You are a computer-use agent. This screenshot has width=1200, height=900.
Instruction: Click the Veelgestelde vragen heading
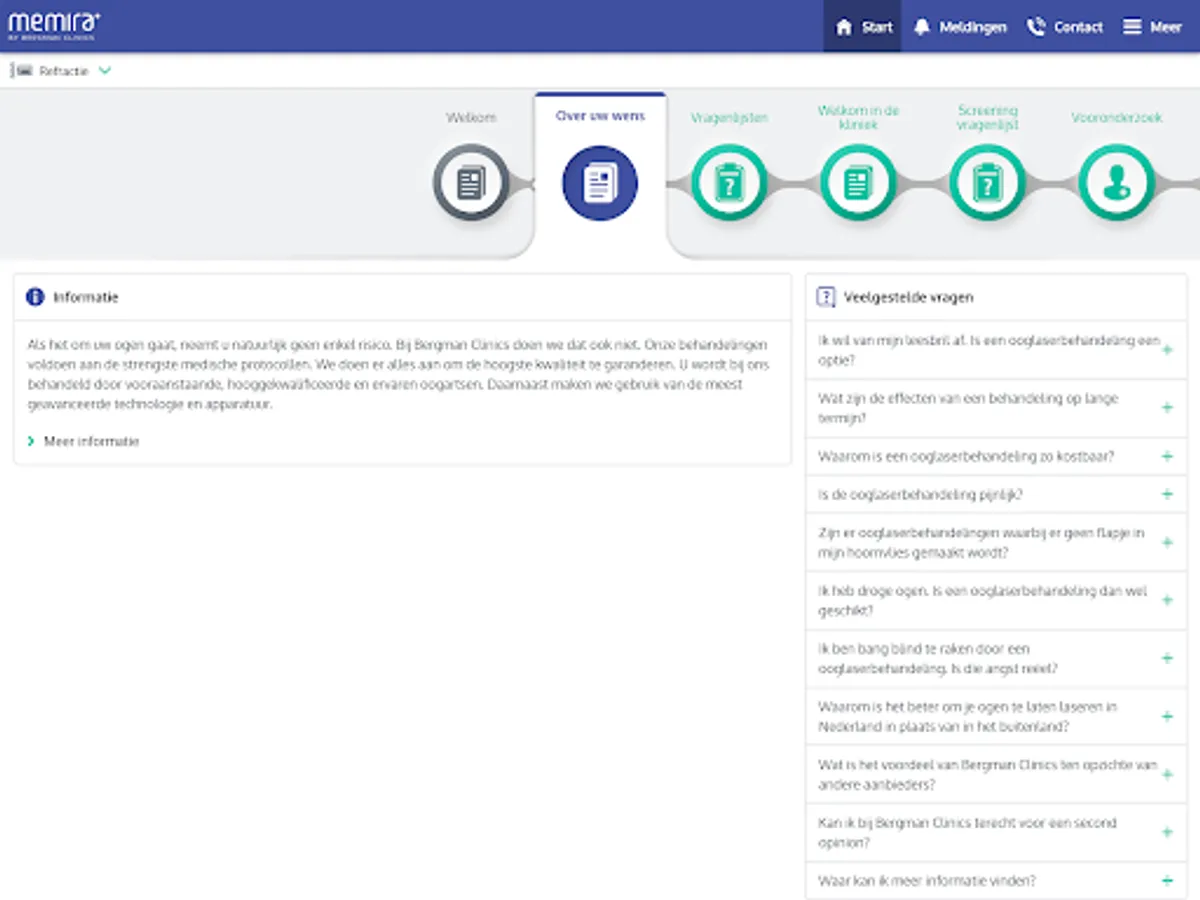point(909,297)
